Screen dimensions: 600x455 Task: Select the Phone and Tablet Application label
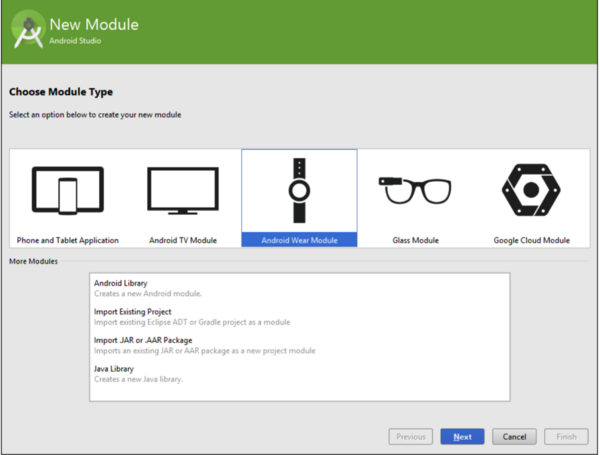(x=68, y=240)
